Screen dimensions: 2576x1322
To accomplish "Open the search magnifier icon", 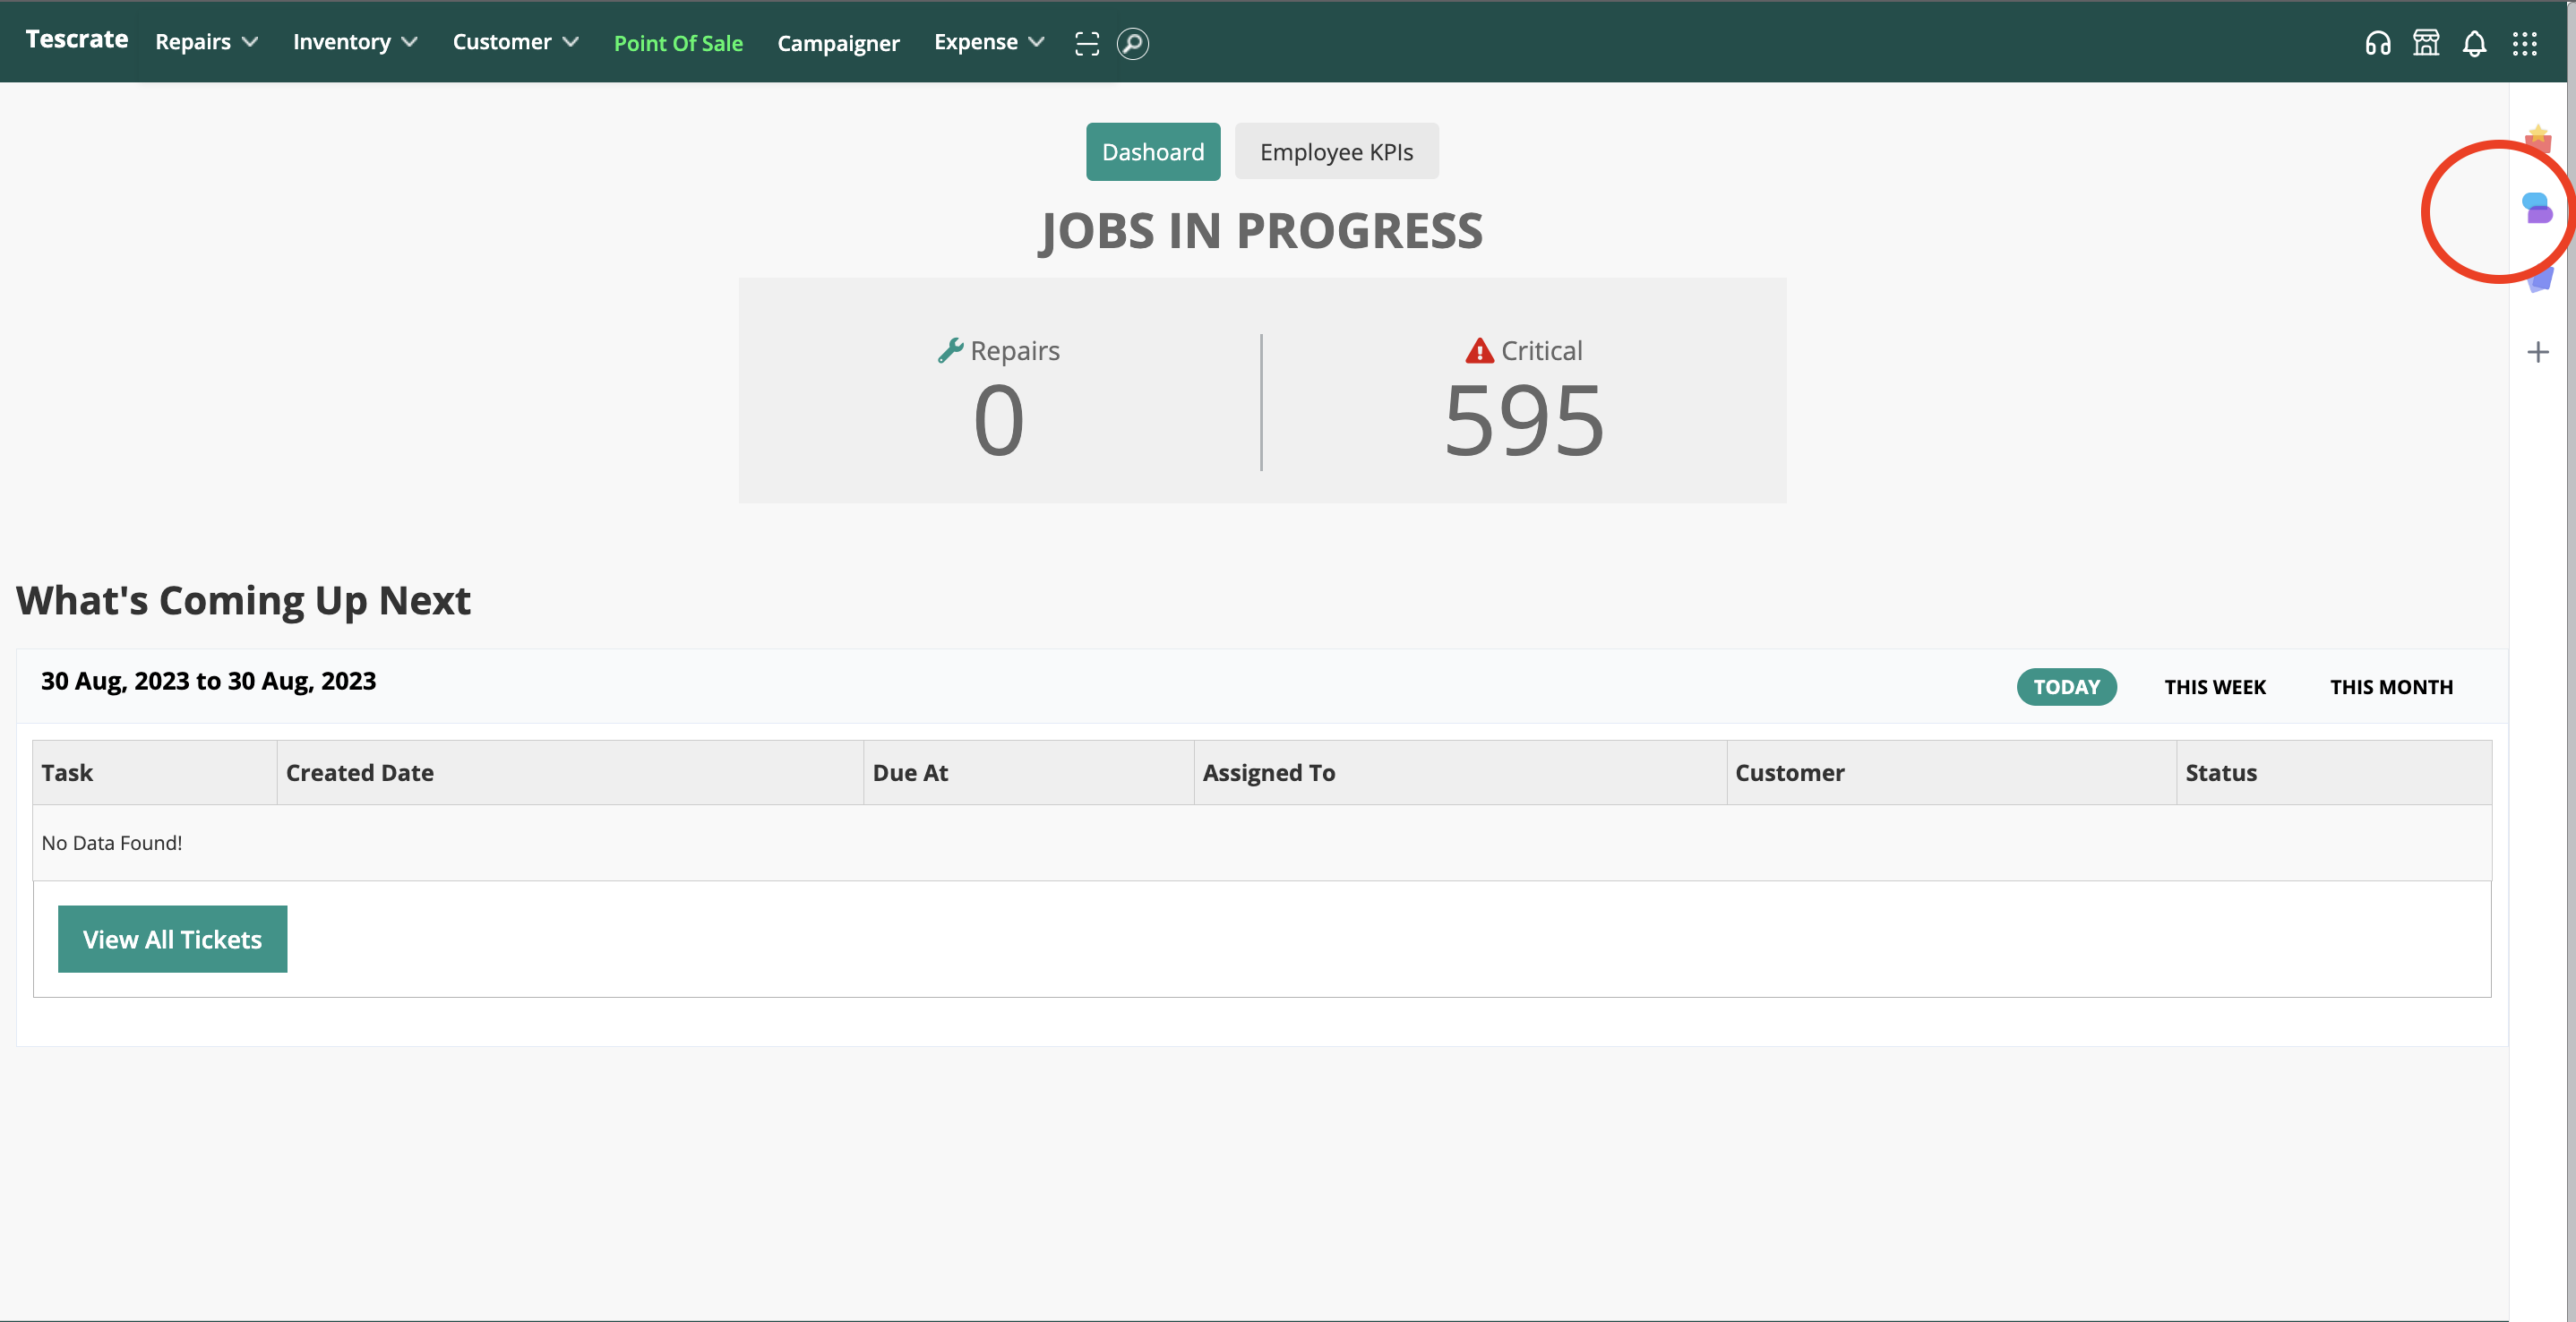I will [x=1132, y=43].
